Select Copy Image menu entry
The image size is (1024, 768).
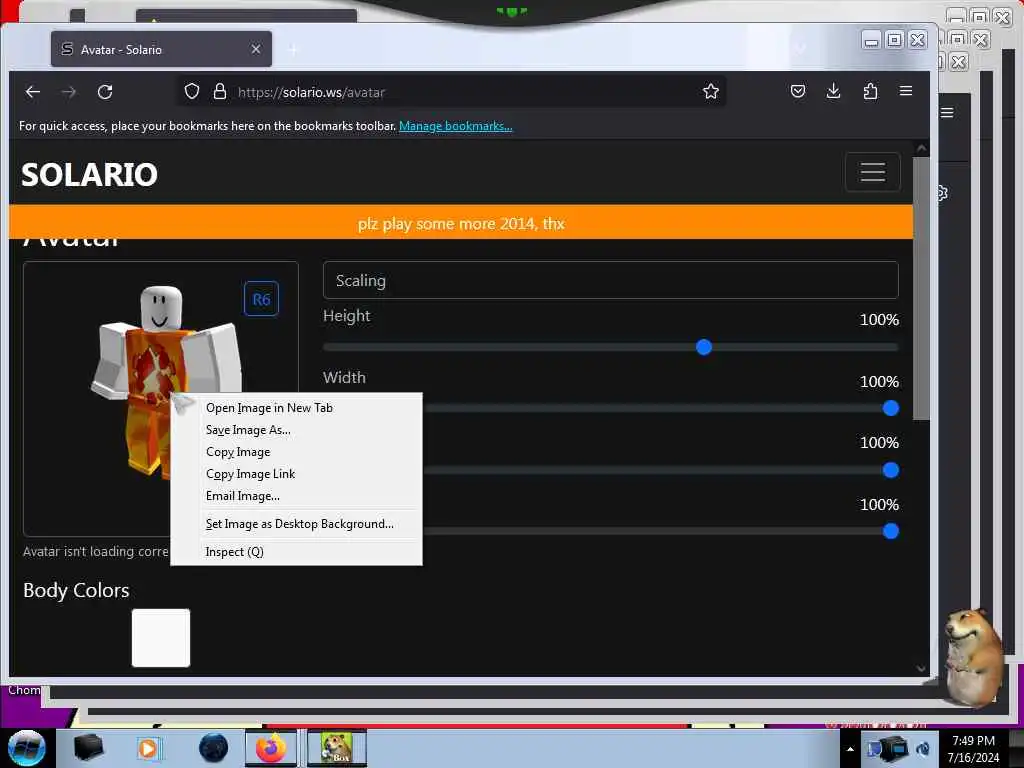[296, 452]
